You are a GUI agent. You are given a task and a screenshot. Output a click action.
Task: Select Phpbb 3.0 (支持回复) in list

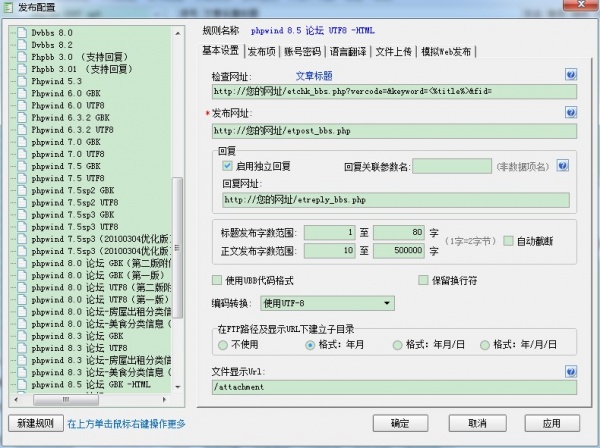click(x=80, y=57)
